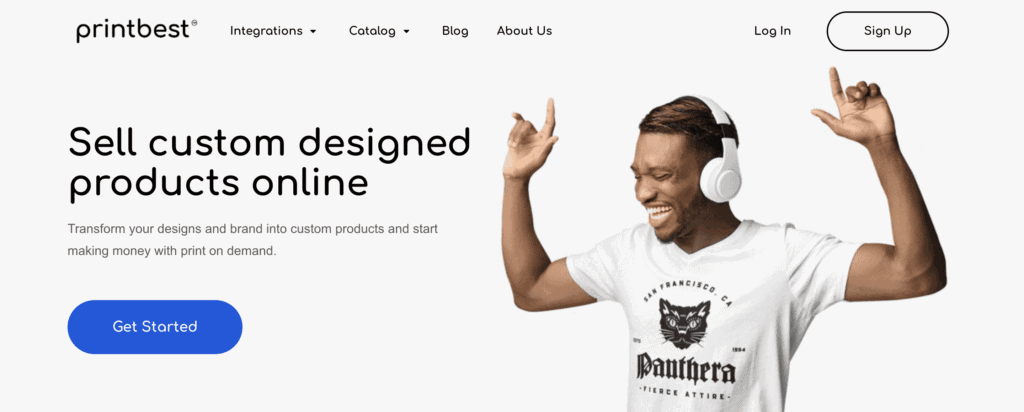Click the 'Transform your designs' paragraph text

pyautogui.click(x=253, y=240)
